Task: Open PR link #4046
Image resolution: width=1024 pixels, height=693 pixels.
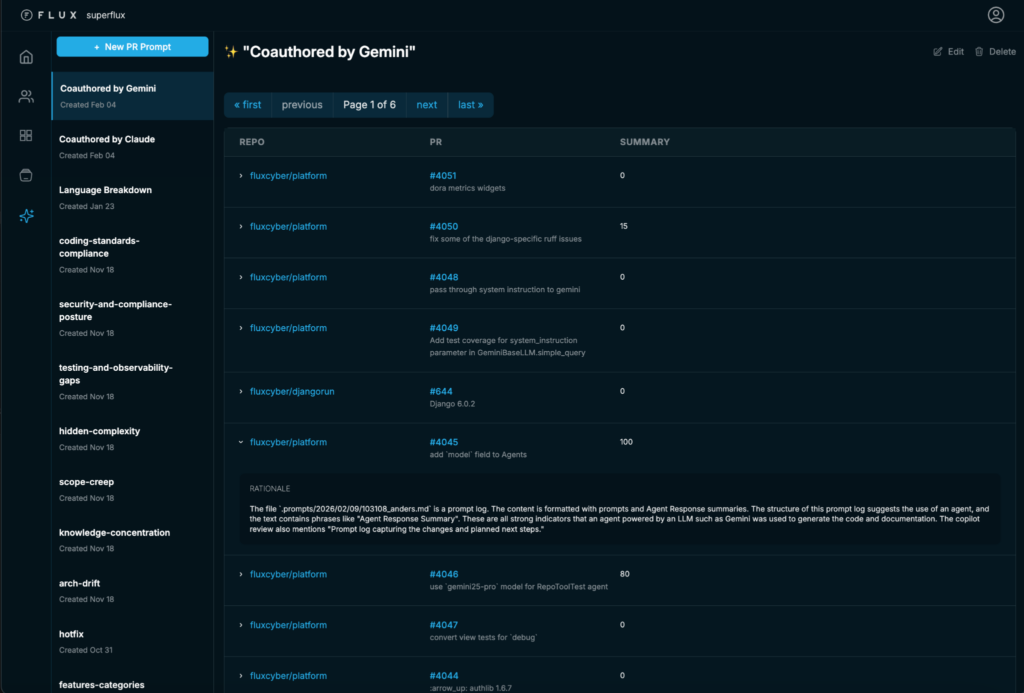Action: tap(443, 574)
